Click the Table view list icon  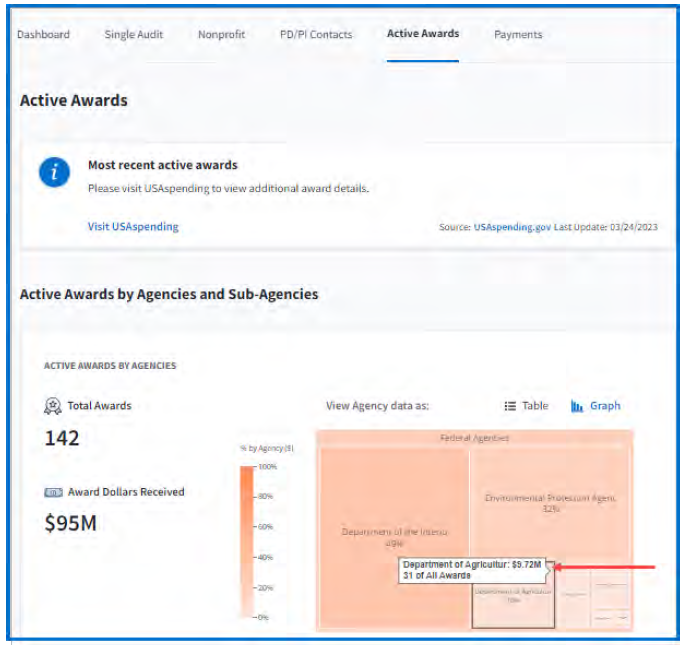tap(510, 406)
